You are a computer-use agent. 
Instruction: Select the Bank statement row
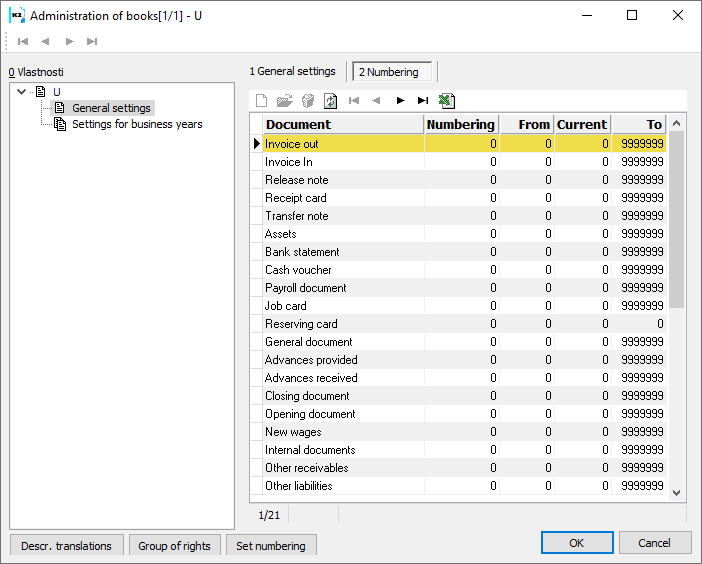[302, 252]
